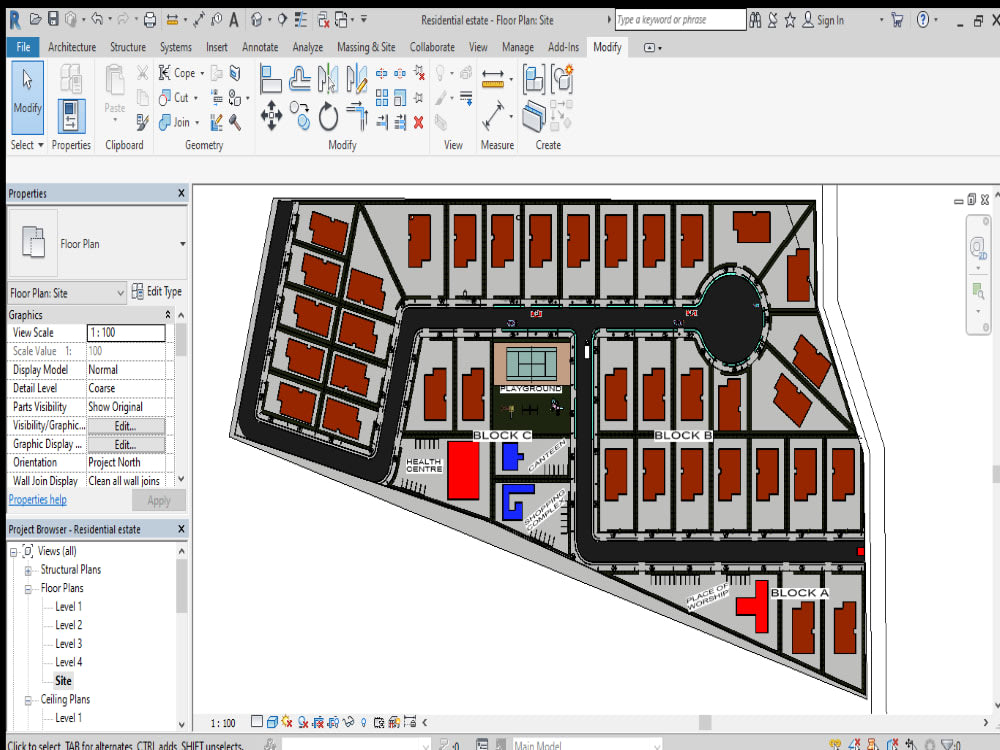This screenshot has width=1000, height=750.
Task: Toggle the sun path setting off
Action: point(286,721)
